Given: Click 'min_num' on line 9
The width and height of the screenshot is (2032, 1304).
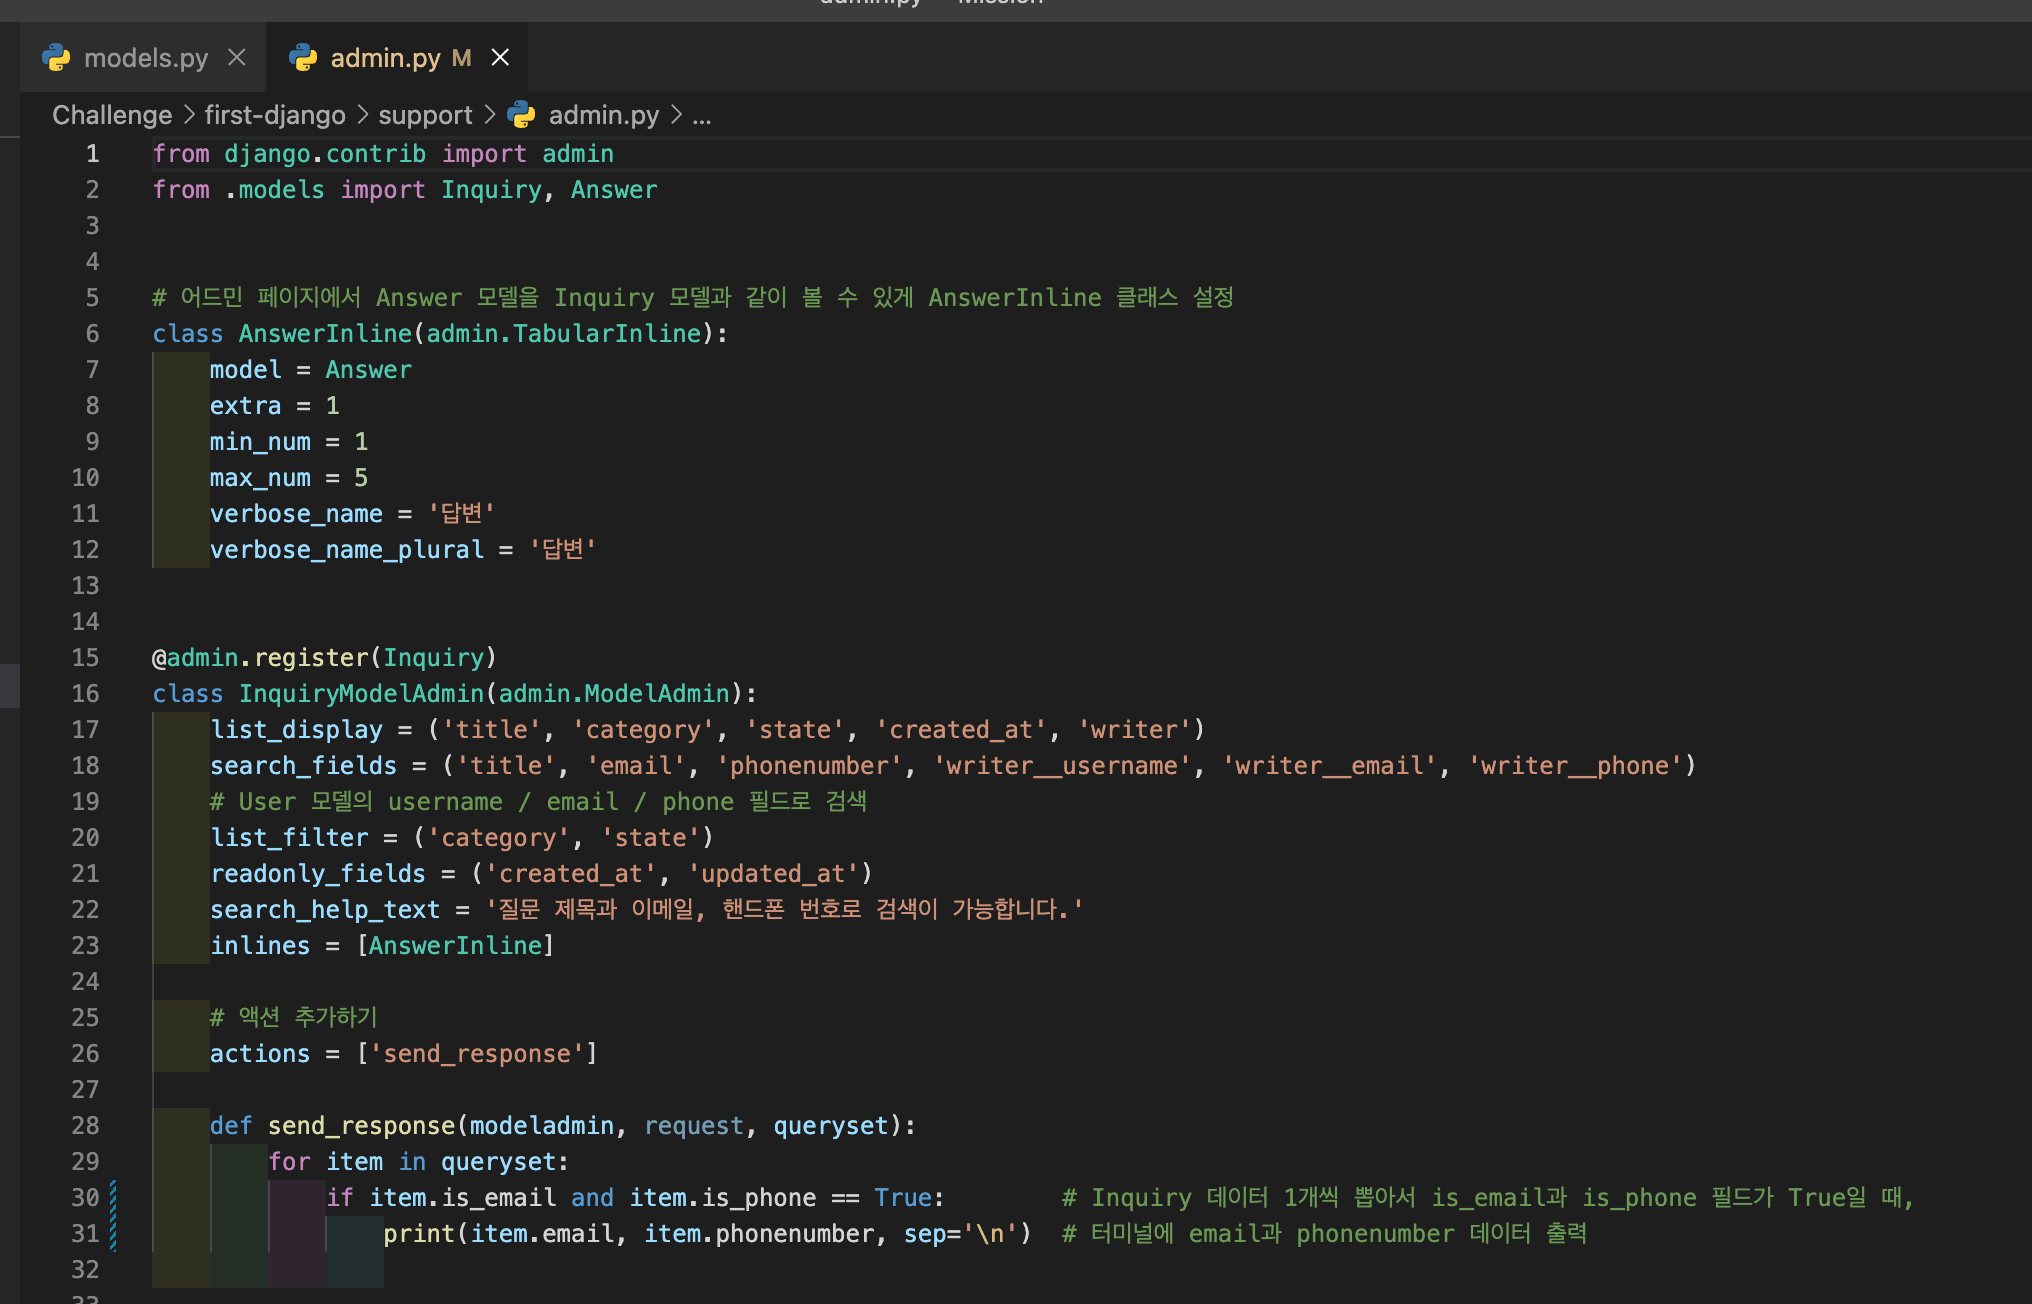Looking at the screenshot, I should 260,442.
